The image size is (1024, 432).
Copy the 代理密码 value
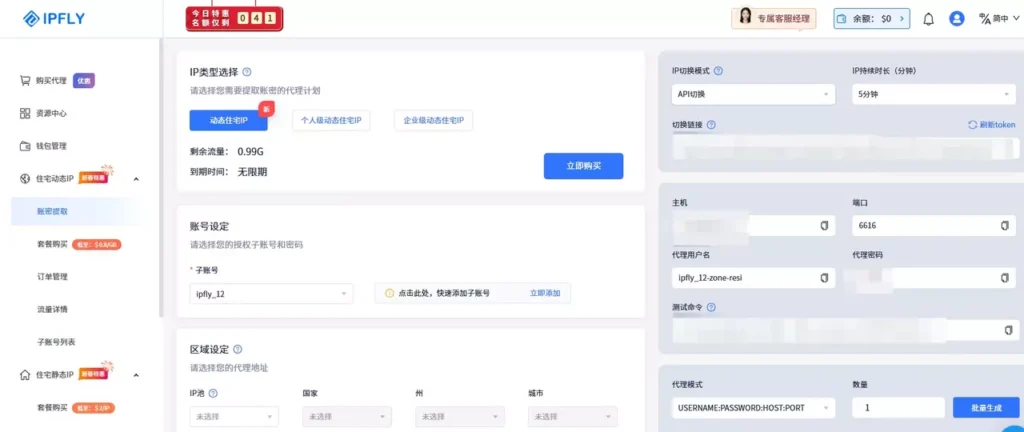[1005, 278]
